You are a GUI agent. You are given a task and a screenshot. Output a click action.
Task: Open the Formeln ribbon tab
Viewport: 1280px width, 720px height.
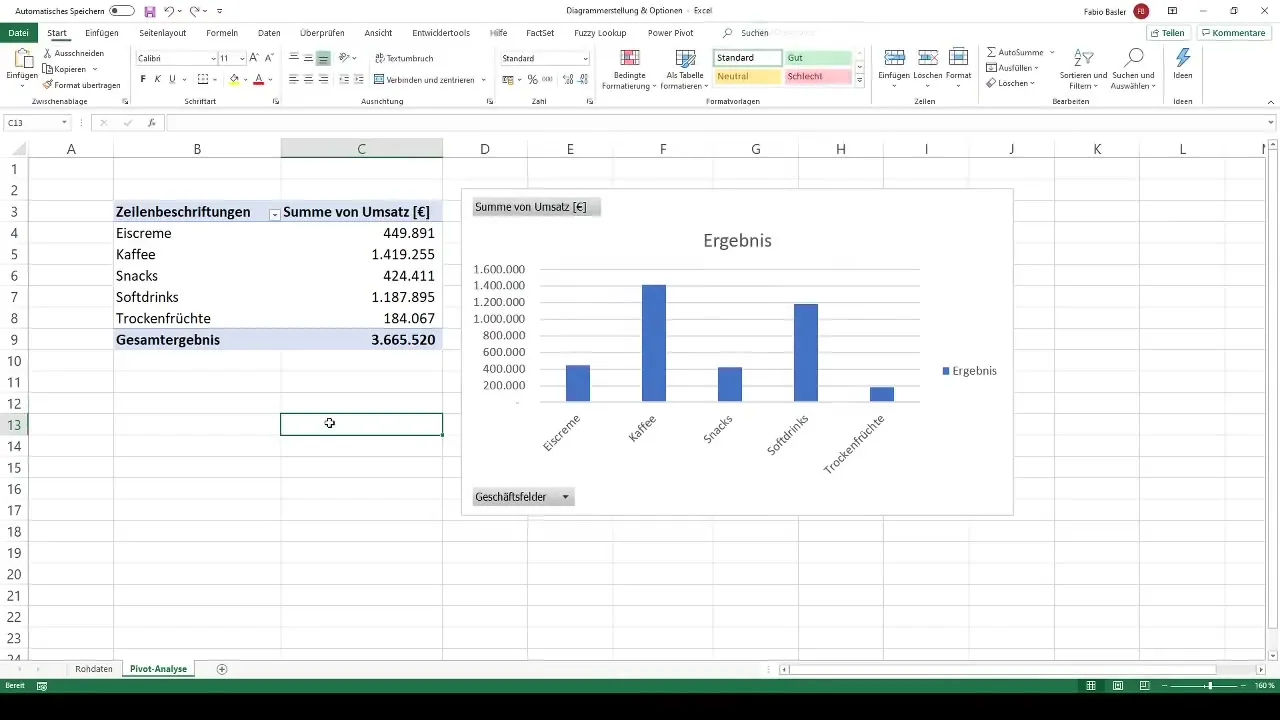pos(222,32)
